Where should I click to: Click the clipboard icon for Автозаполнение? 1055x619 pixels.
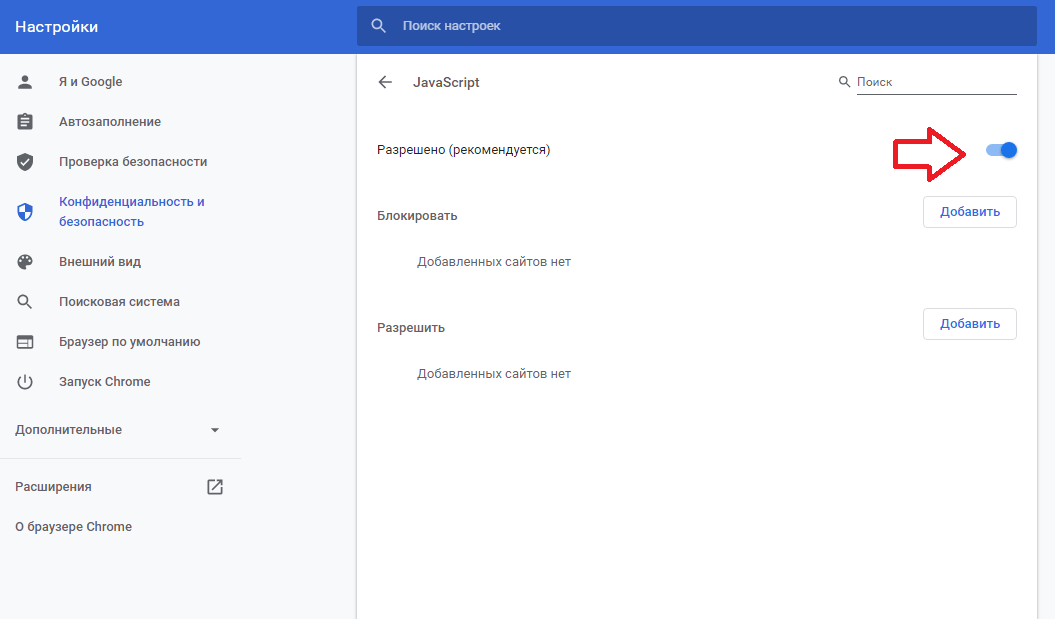(25, 122)
